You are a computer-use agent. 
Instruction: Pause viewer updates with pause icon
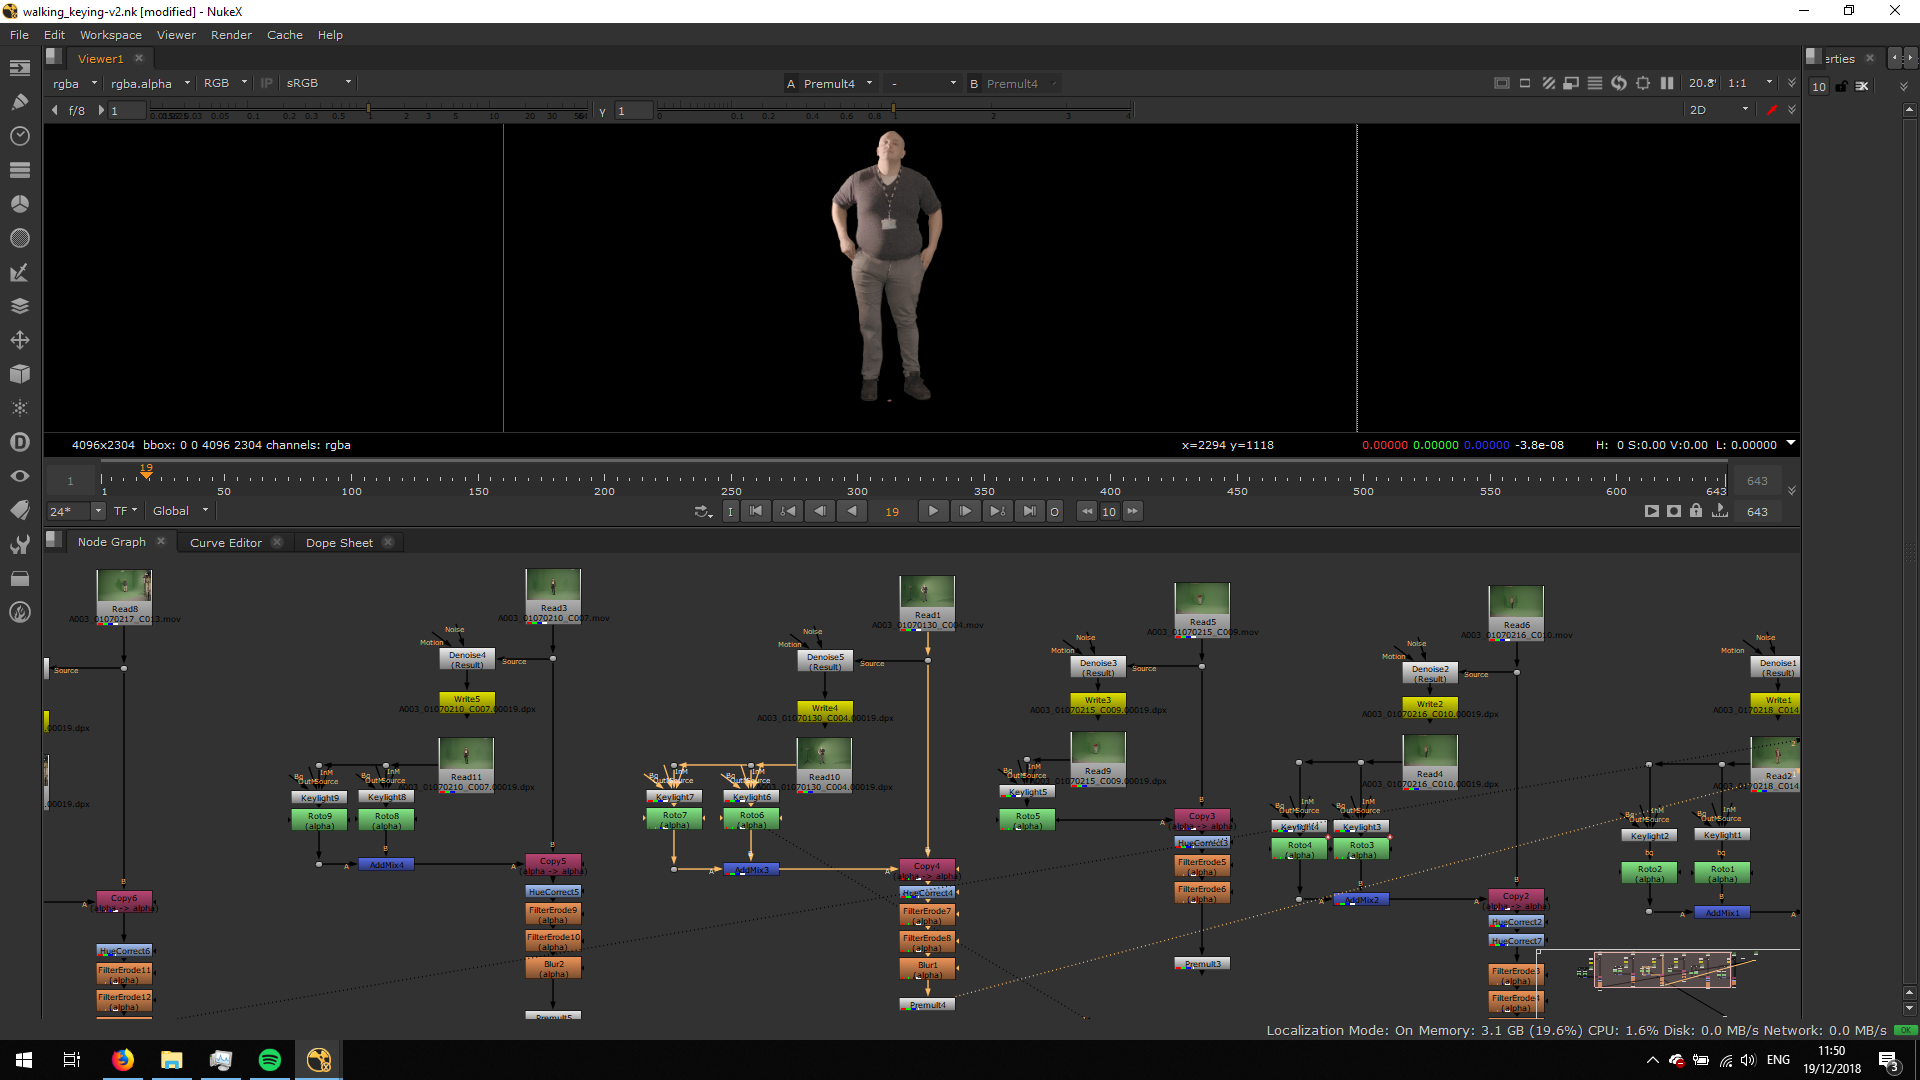[x=1667, y=83]
